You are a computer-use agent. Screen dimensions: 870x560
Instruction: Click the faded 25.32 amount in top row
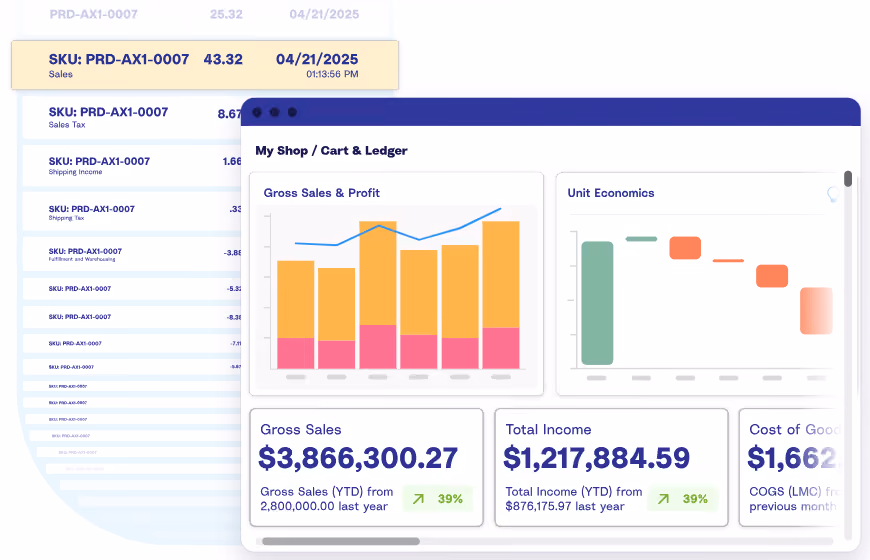(x=226, y=14)
